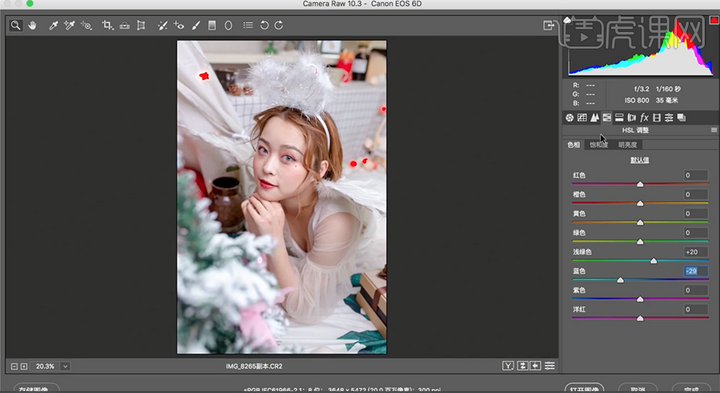Swap before and after settings
The height and width of the screenshot is (393, 720).
point(522,366)
